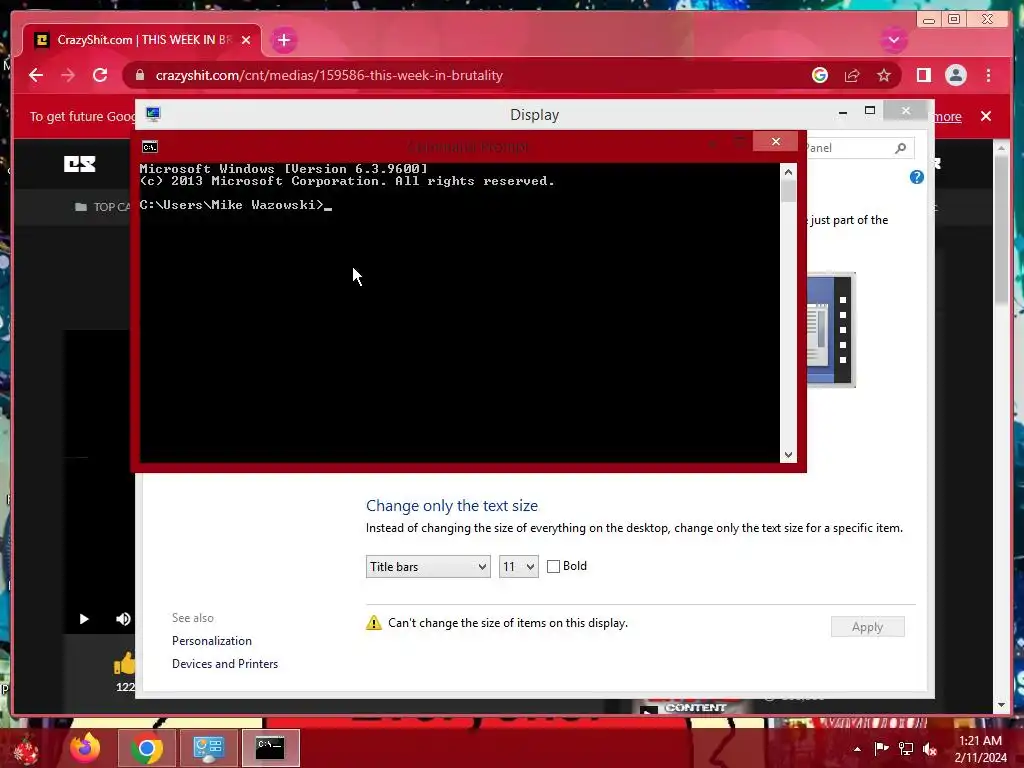Reload the Chrome page
This screenshot has height=768, width=1024.
(100, 75)
